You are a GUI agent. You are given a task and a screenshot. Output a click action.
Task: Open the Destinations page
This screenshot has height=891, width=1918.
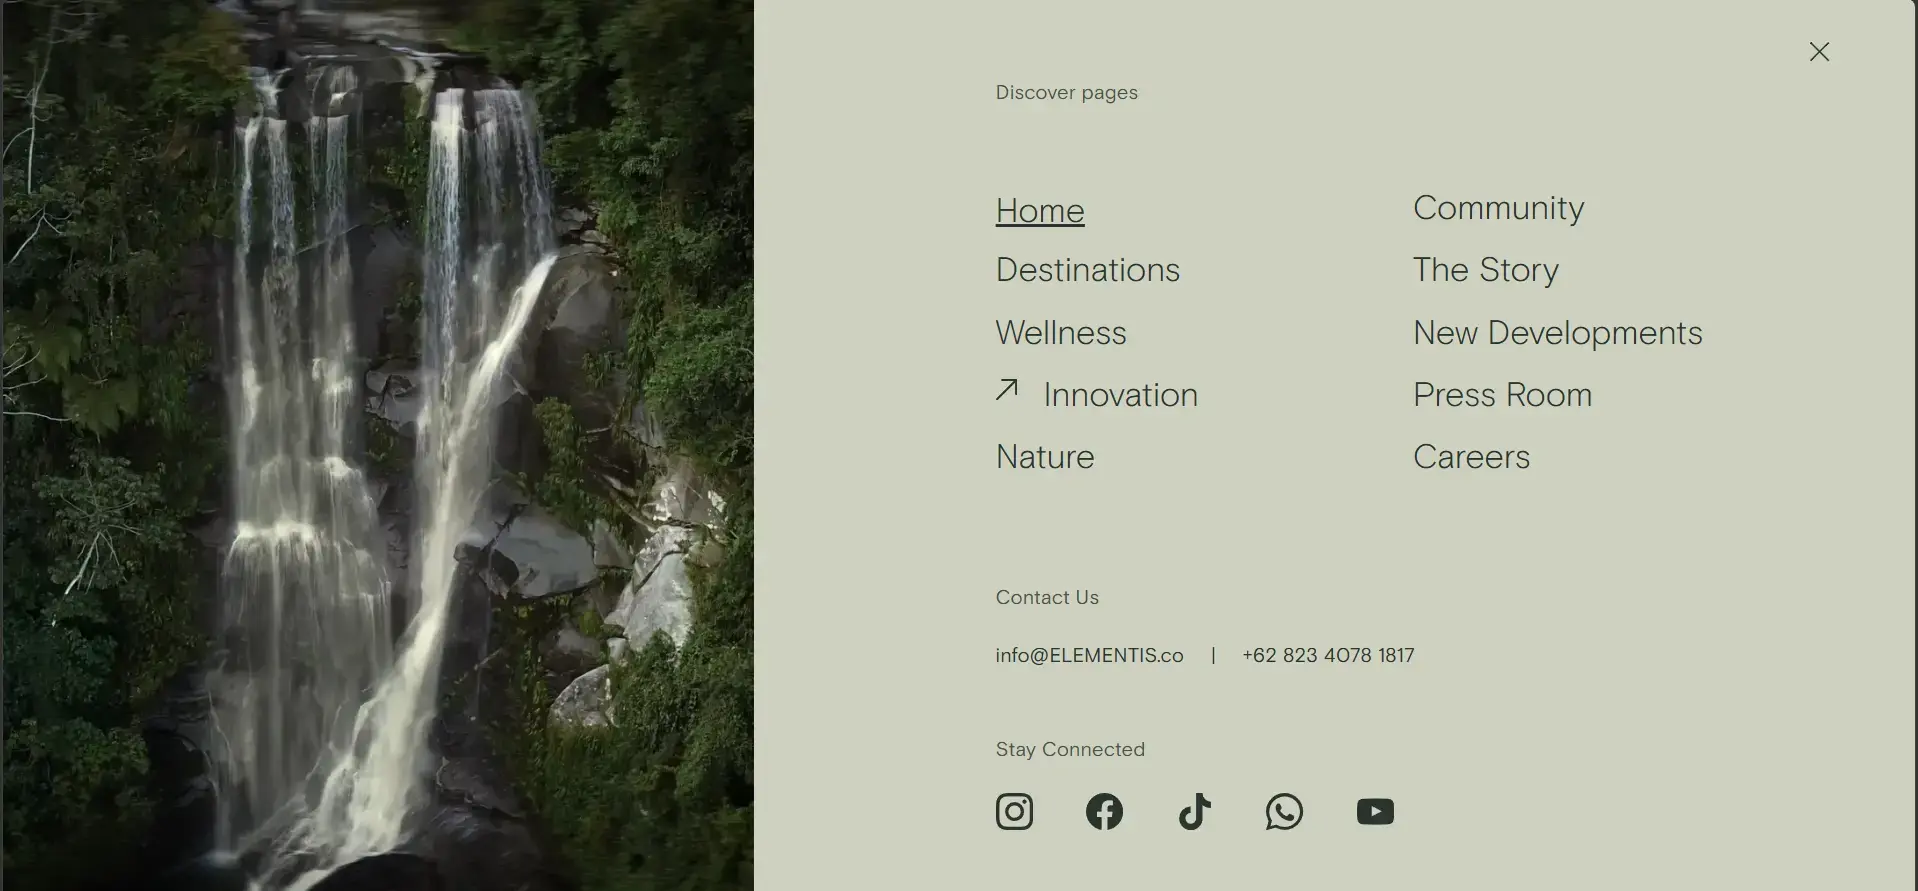(x=1088, y=270)
